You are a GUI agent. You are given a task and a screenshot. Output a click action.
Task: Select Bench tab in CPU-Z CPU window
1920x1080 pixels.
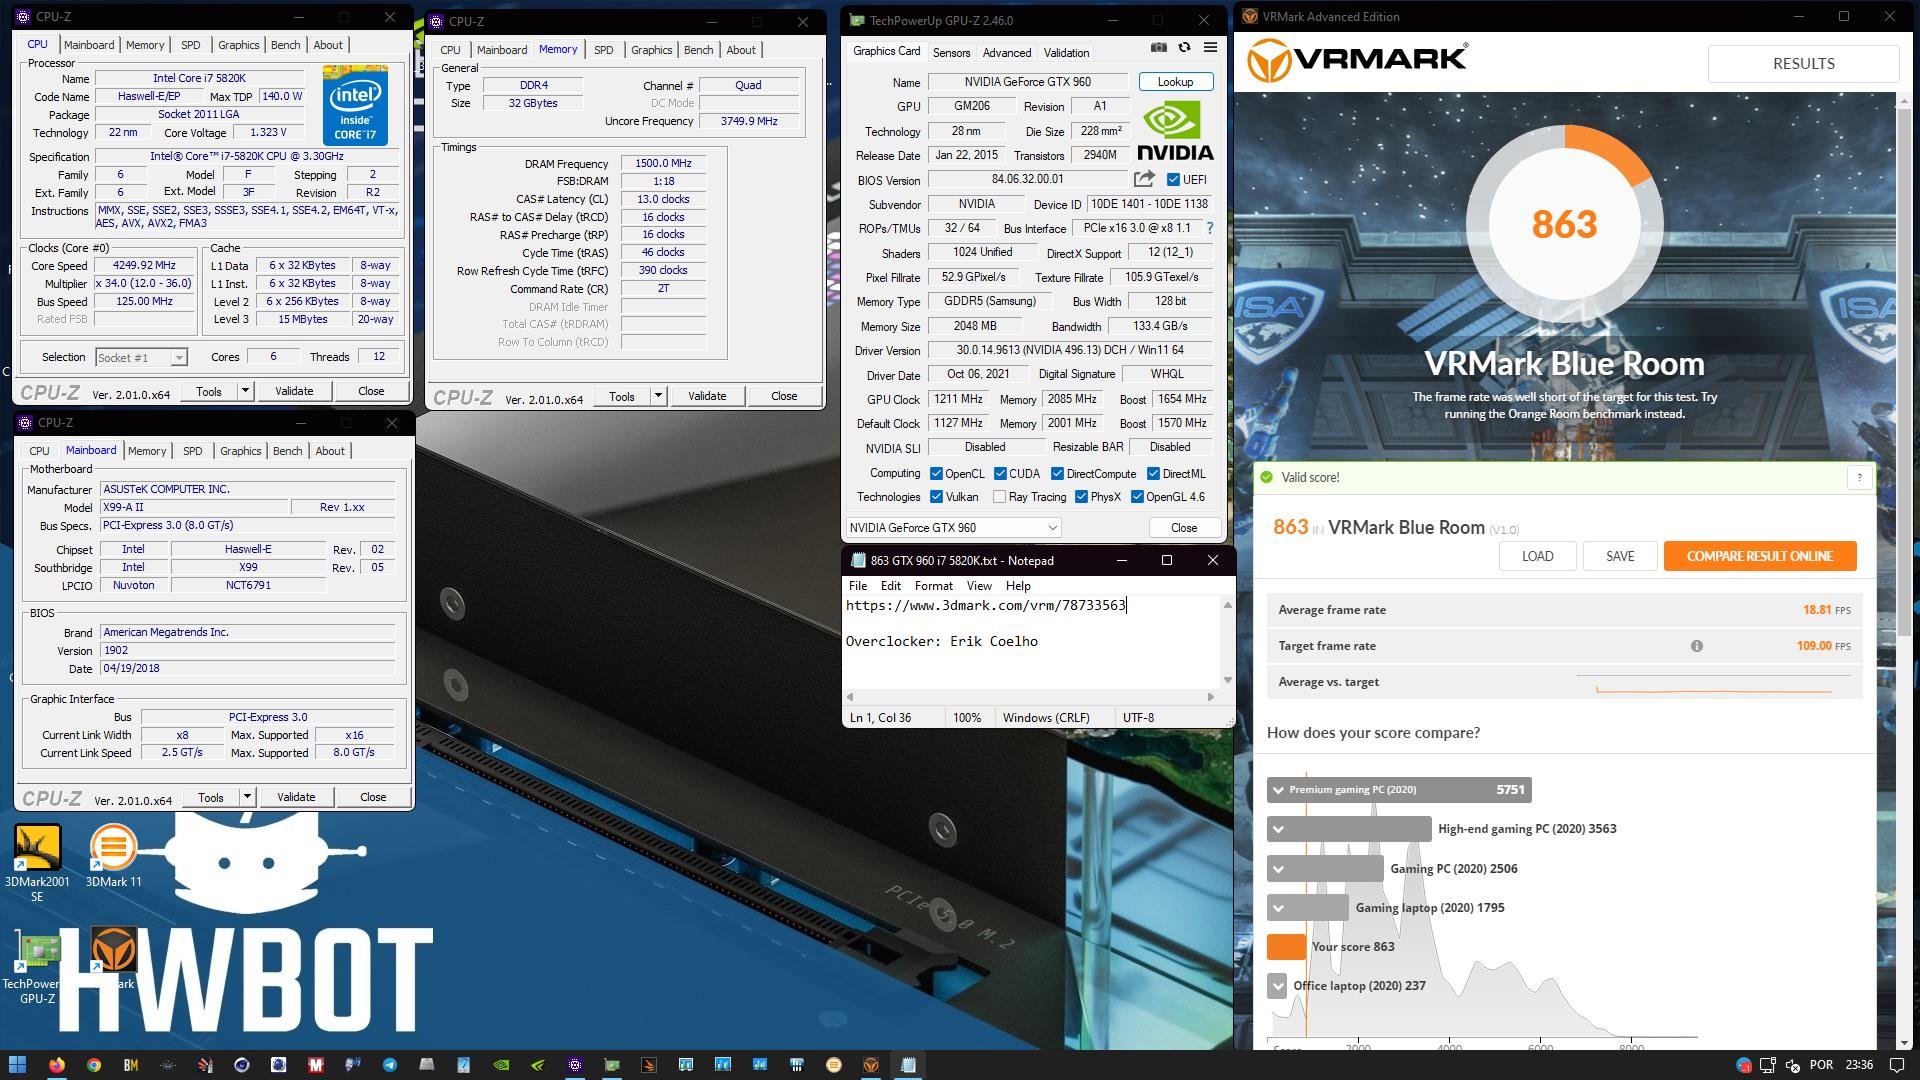(x=285, y=45)
